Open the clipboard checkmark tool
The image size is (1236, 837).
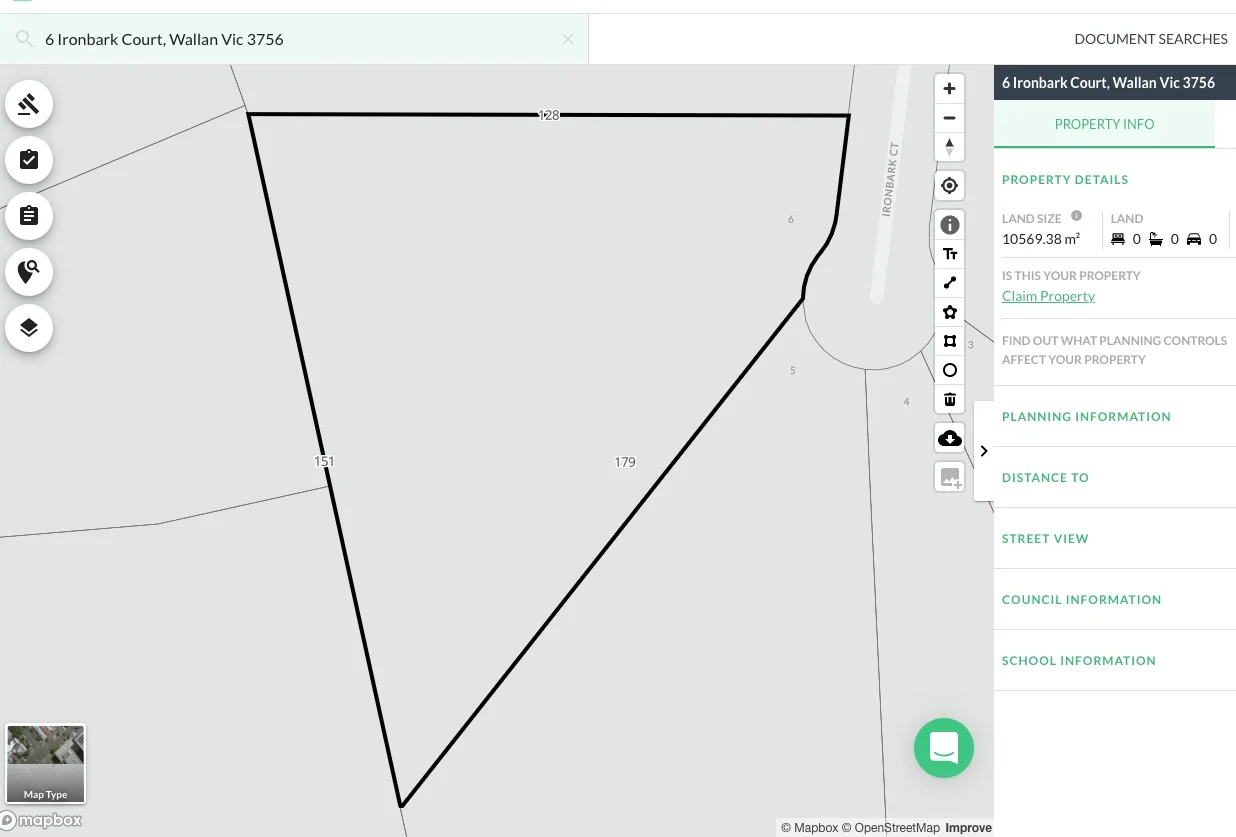29,160
